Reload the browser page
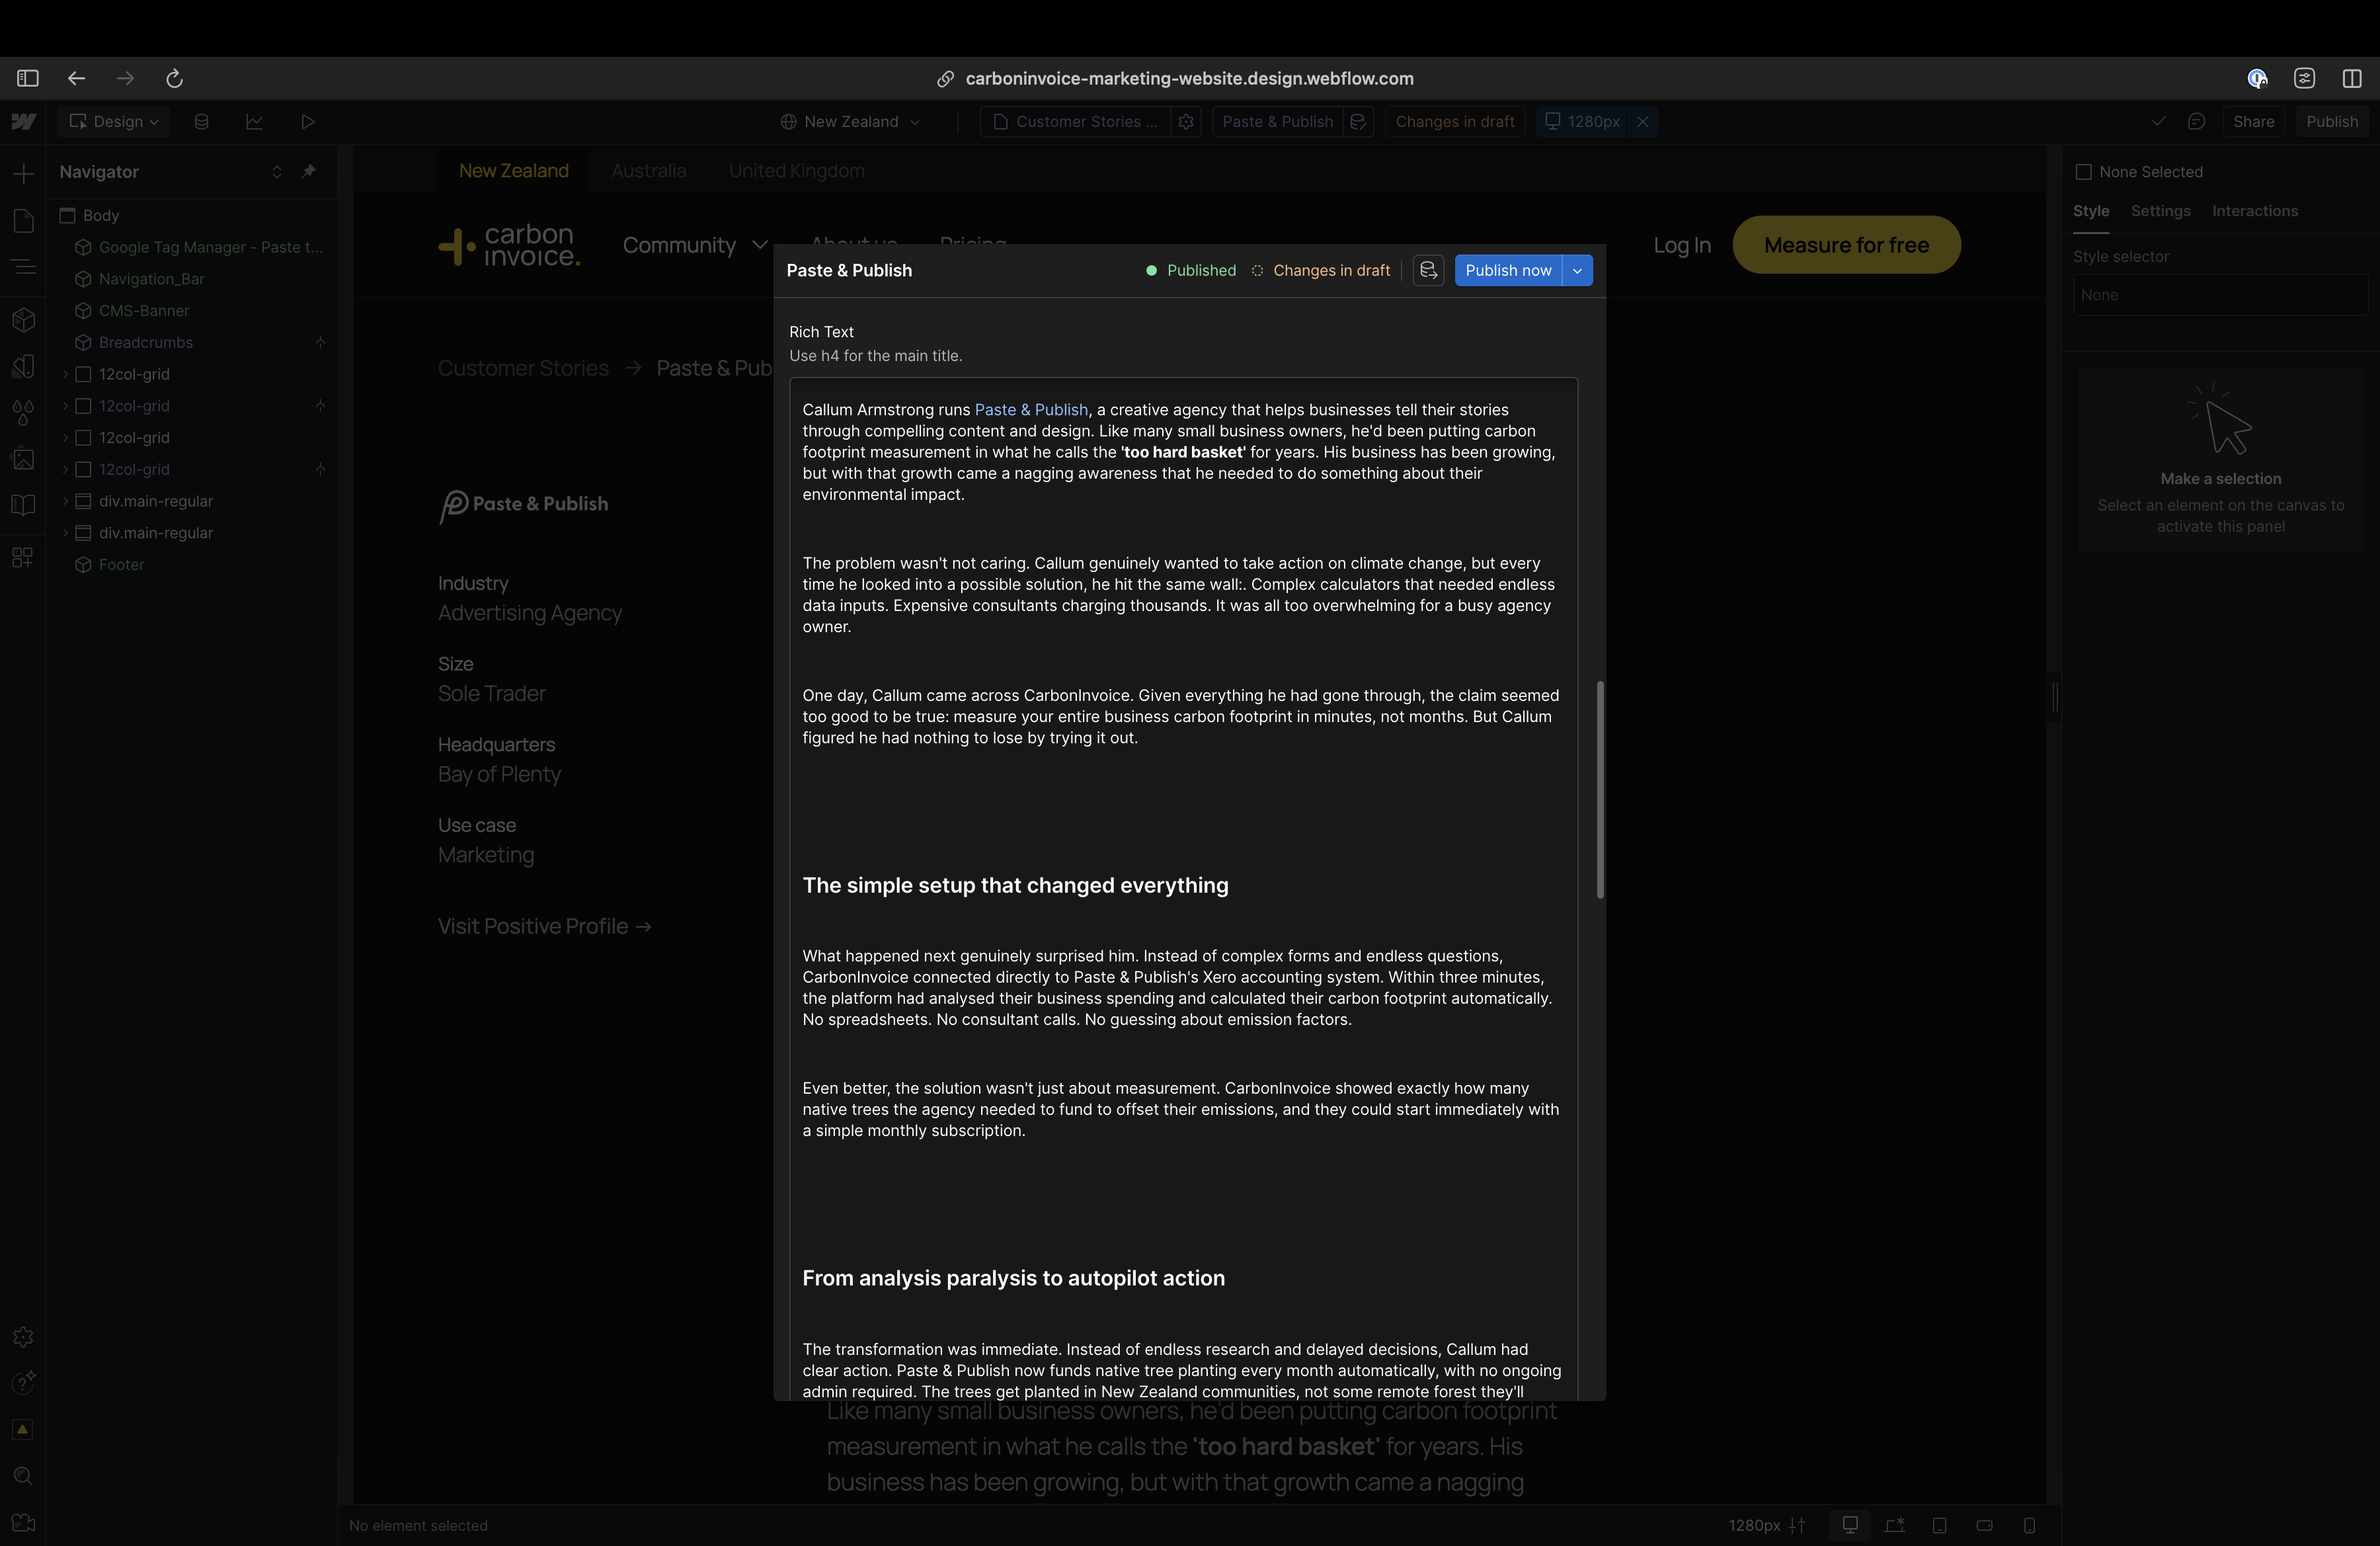This screenshot has height=1546, width=2380. pos(174,78)
